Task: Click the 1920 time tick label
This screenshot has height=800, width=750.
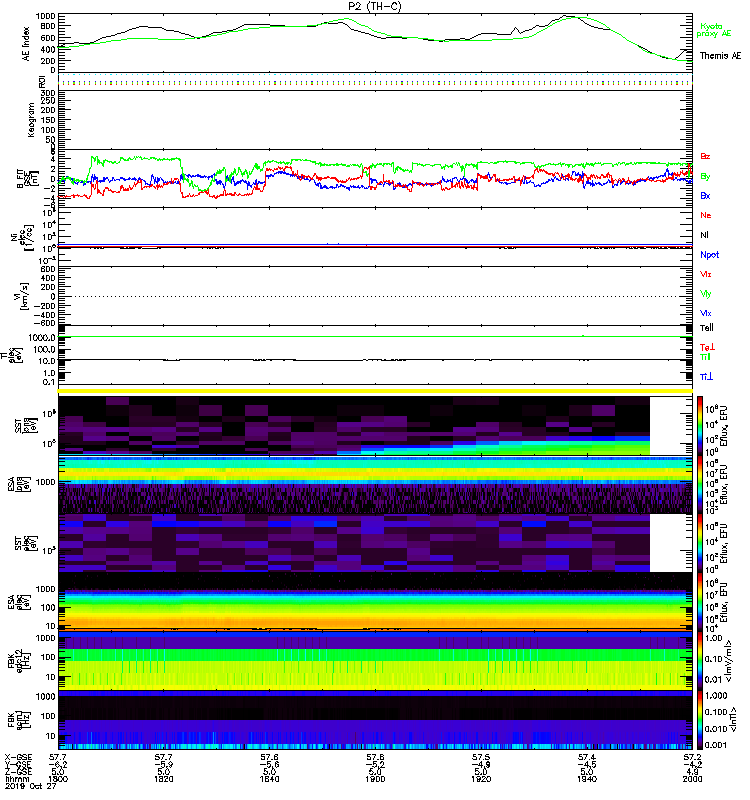Action: click(x=481, y=779)
